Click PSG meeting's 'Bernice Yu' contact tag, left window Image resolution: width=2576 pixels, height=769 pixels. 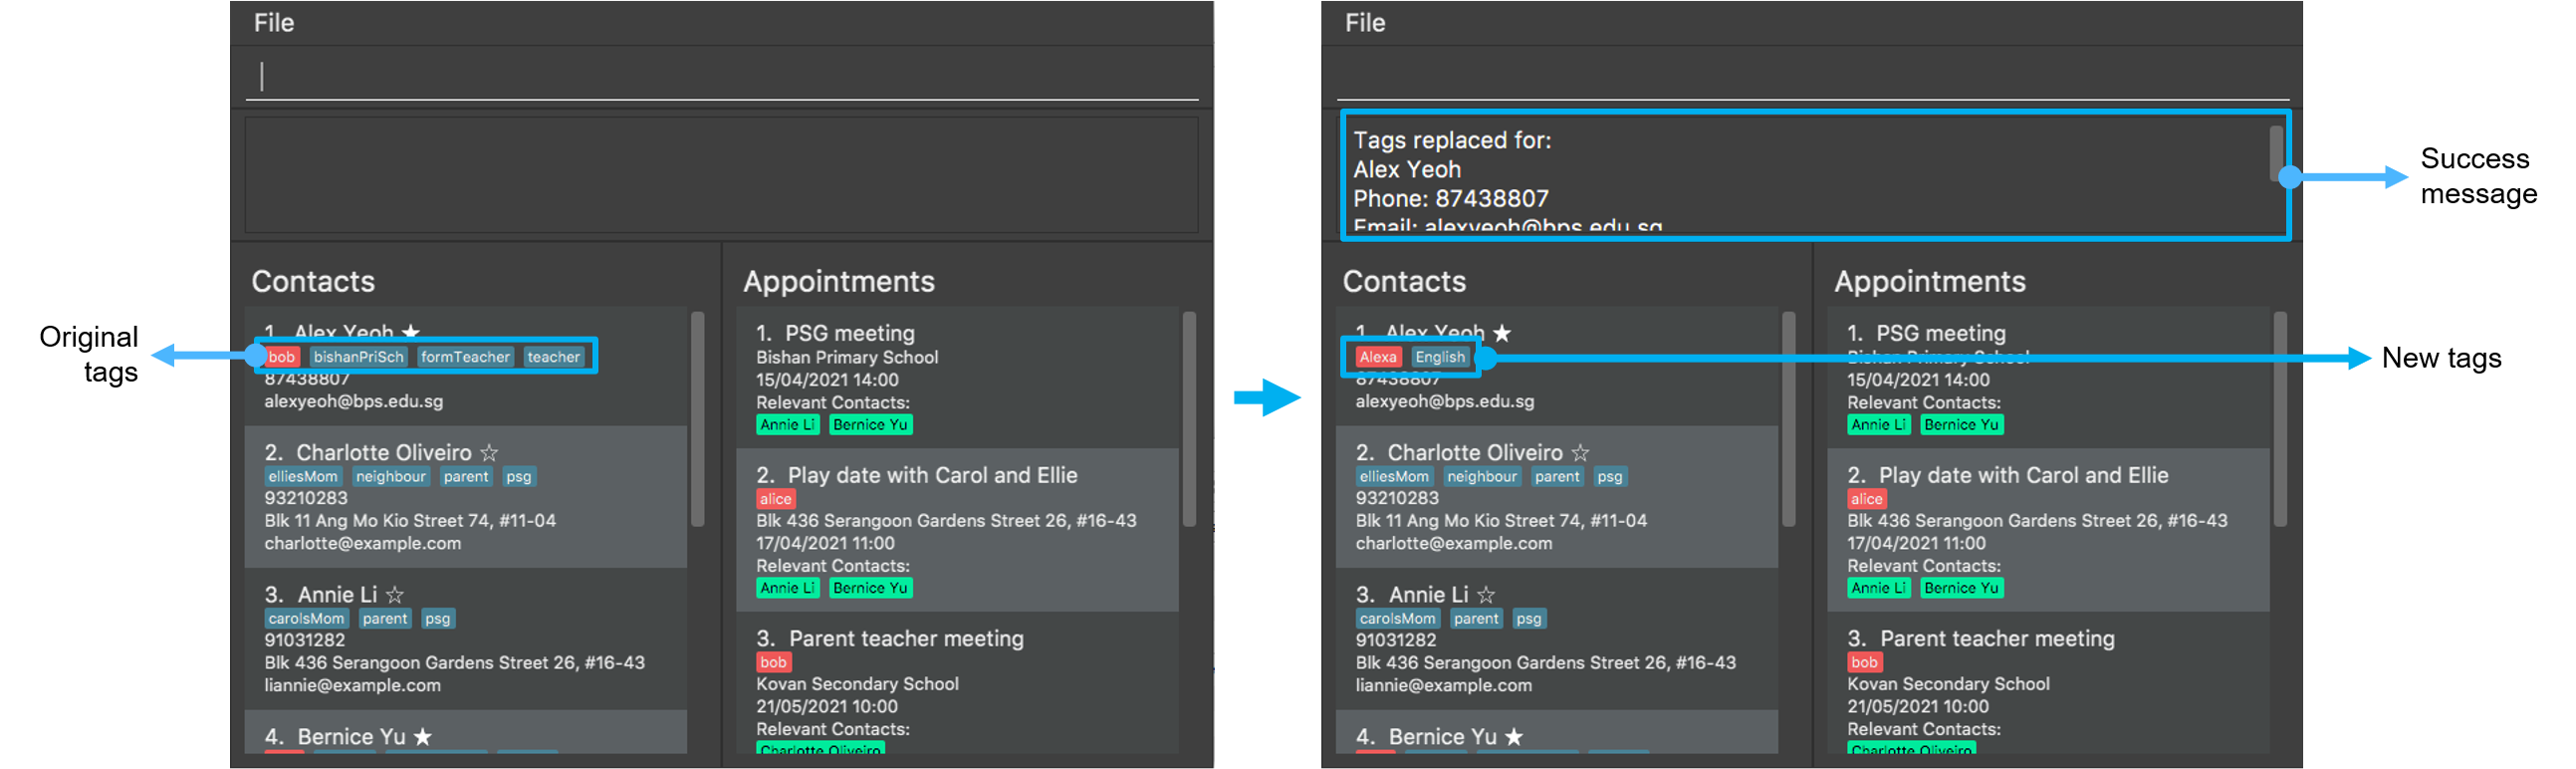click(870, 425)
